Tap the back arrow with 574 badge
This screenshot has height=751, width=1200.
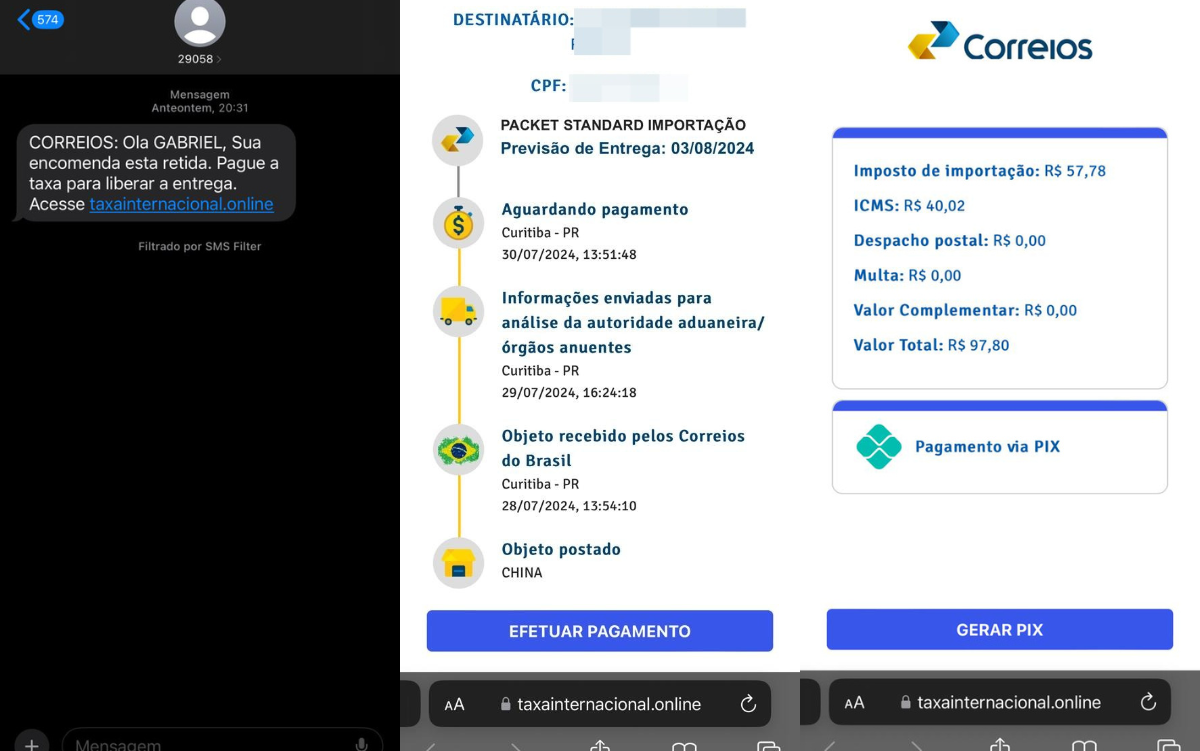tap(40, 19)
